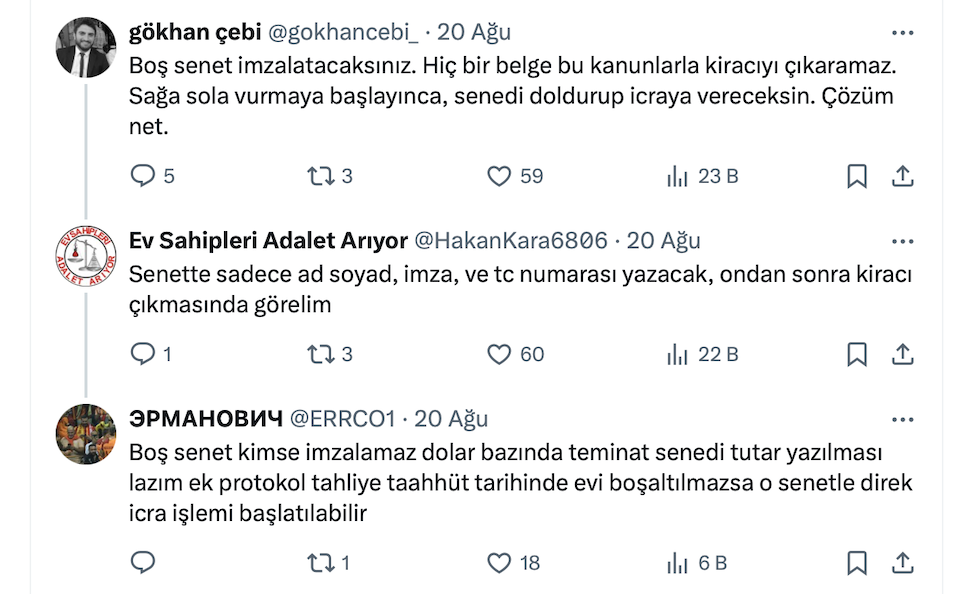Retweet gökhan çebi's tweet
This screenshot has width=958, height=594.
coord(318,177)
